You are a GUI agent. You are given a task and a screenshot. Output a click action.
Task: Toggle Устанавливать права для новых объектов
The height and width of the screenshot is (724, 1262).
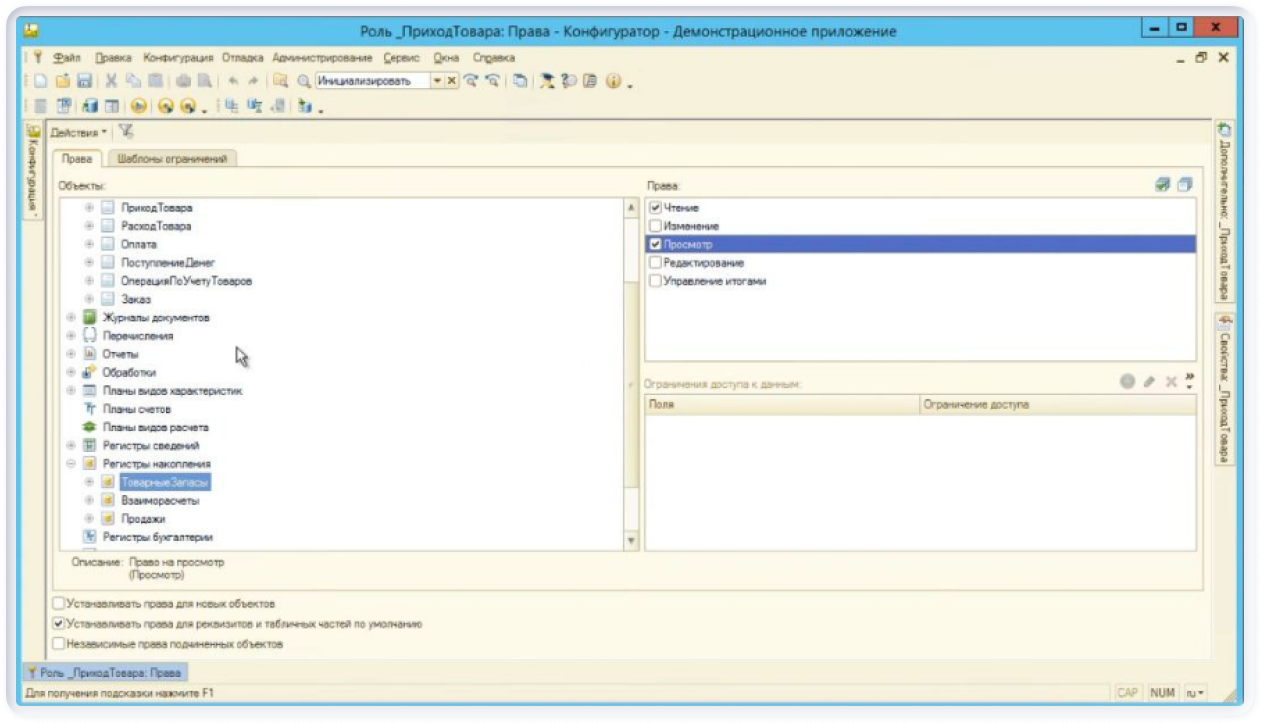coord(59,604)
